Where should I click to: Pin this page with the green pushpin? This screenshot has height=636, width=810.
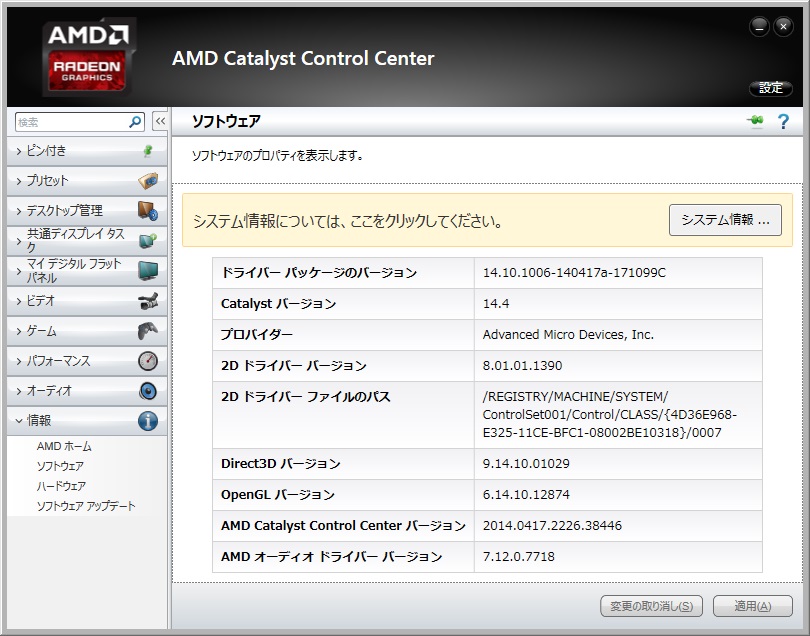click(755, 121)
